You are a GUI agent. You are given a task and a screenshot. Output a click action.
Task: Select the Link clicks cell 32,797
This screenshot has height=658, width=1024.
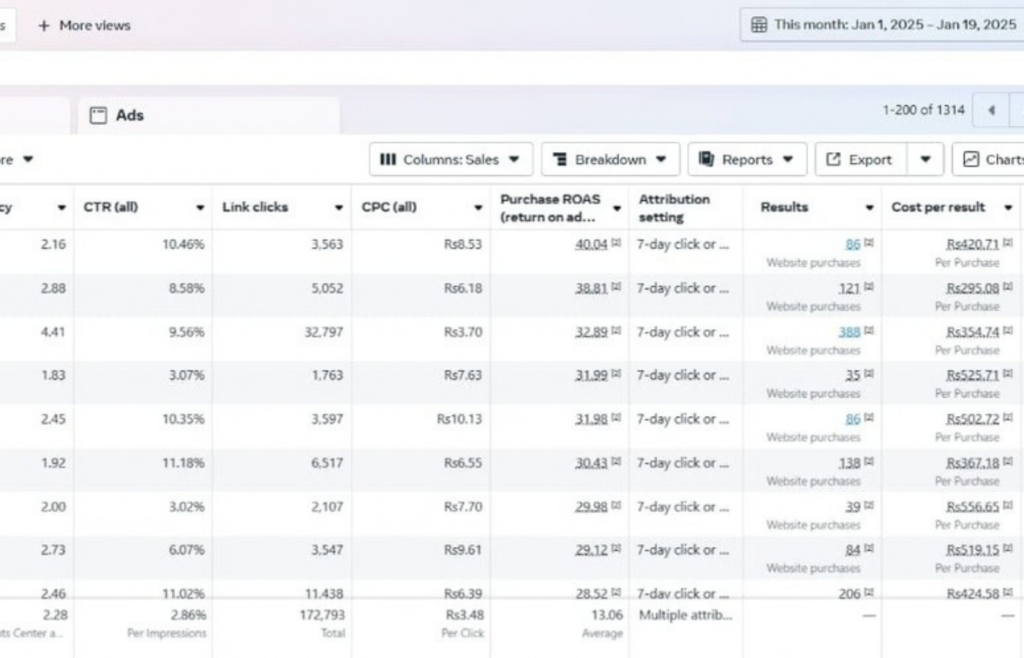coord(324,332)
